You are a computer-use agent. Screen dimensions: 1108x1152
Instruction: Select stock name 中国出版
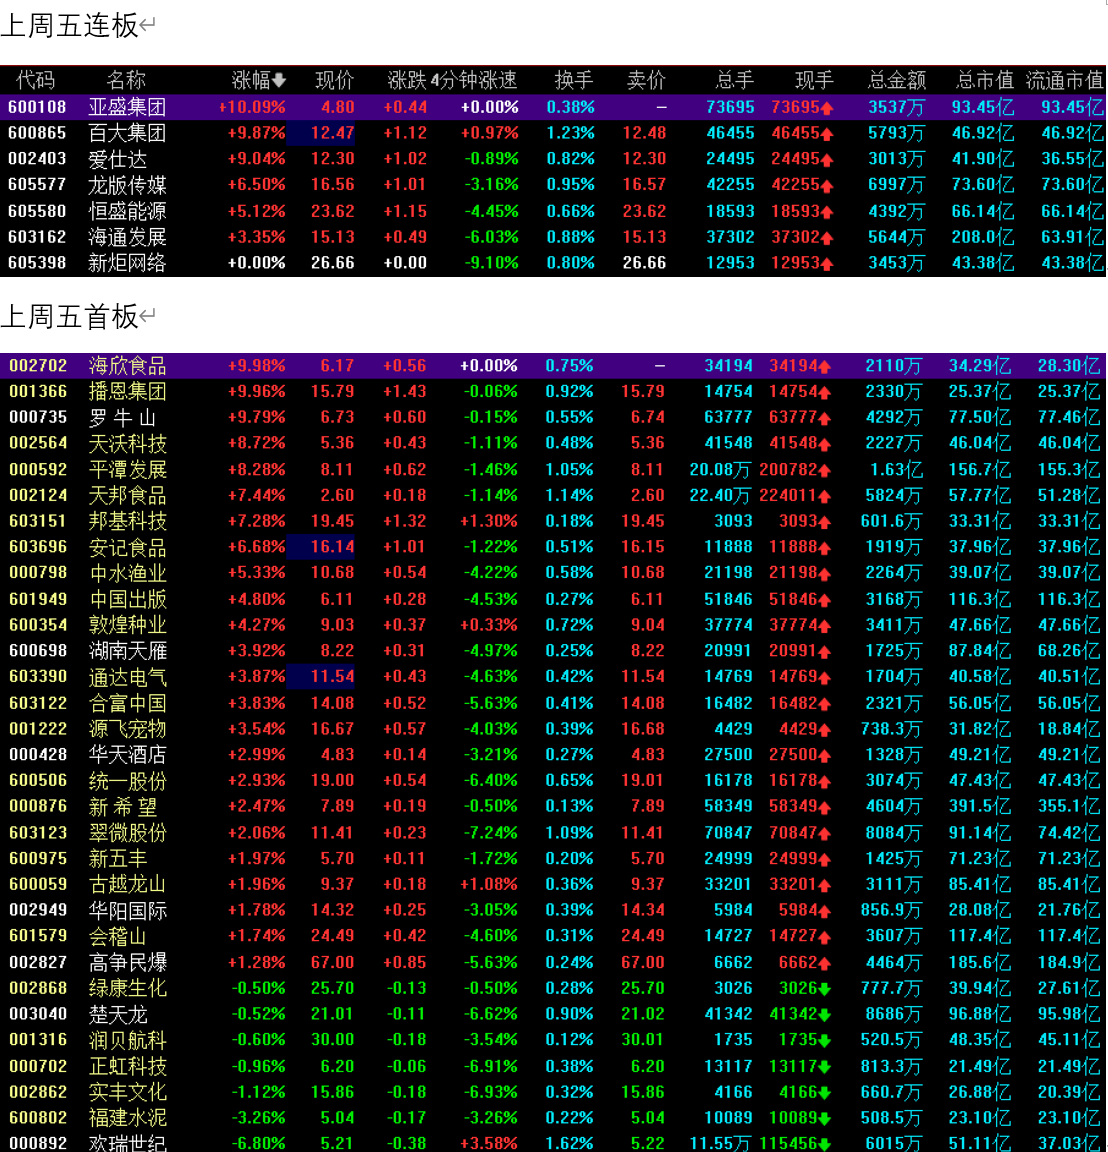[x=127, y=600]
